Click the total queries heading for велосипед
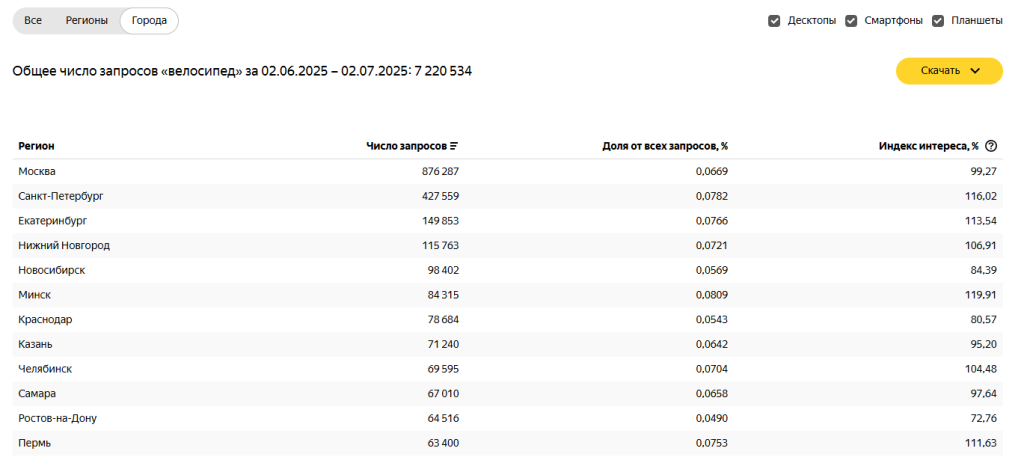This screenshot has width=1024, height=463. click(241, 71)
